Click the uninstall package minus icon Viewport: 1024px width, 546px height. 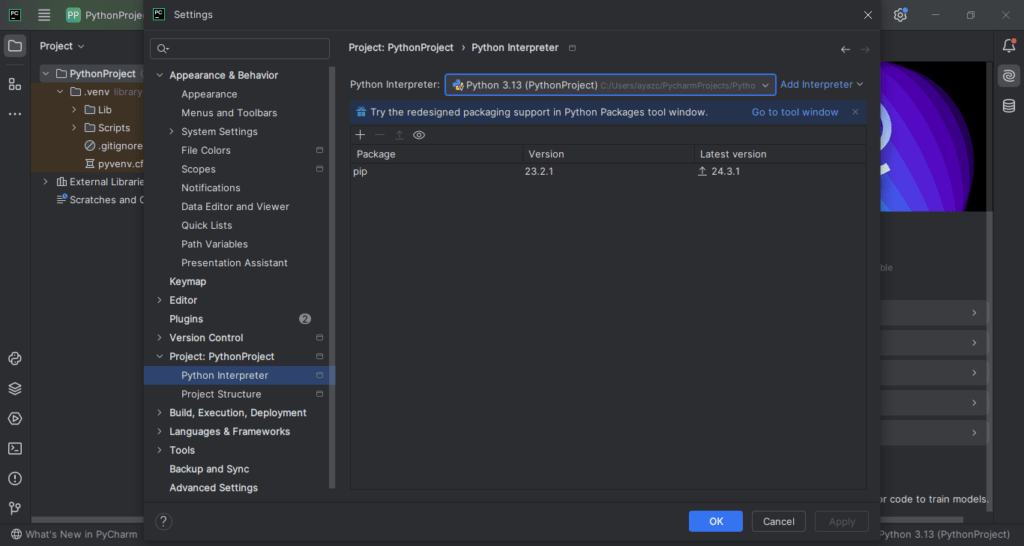pos(379,135)
